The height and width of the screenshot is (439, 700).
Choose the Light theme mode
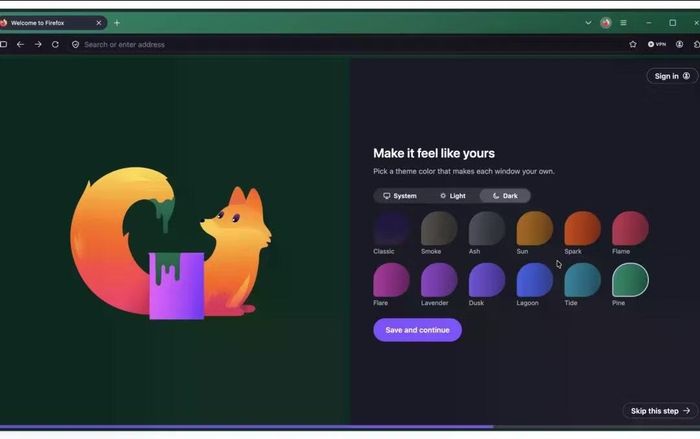(x=453, y=196)
